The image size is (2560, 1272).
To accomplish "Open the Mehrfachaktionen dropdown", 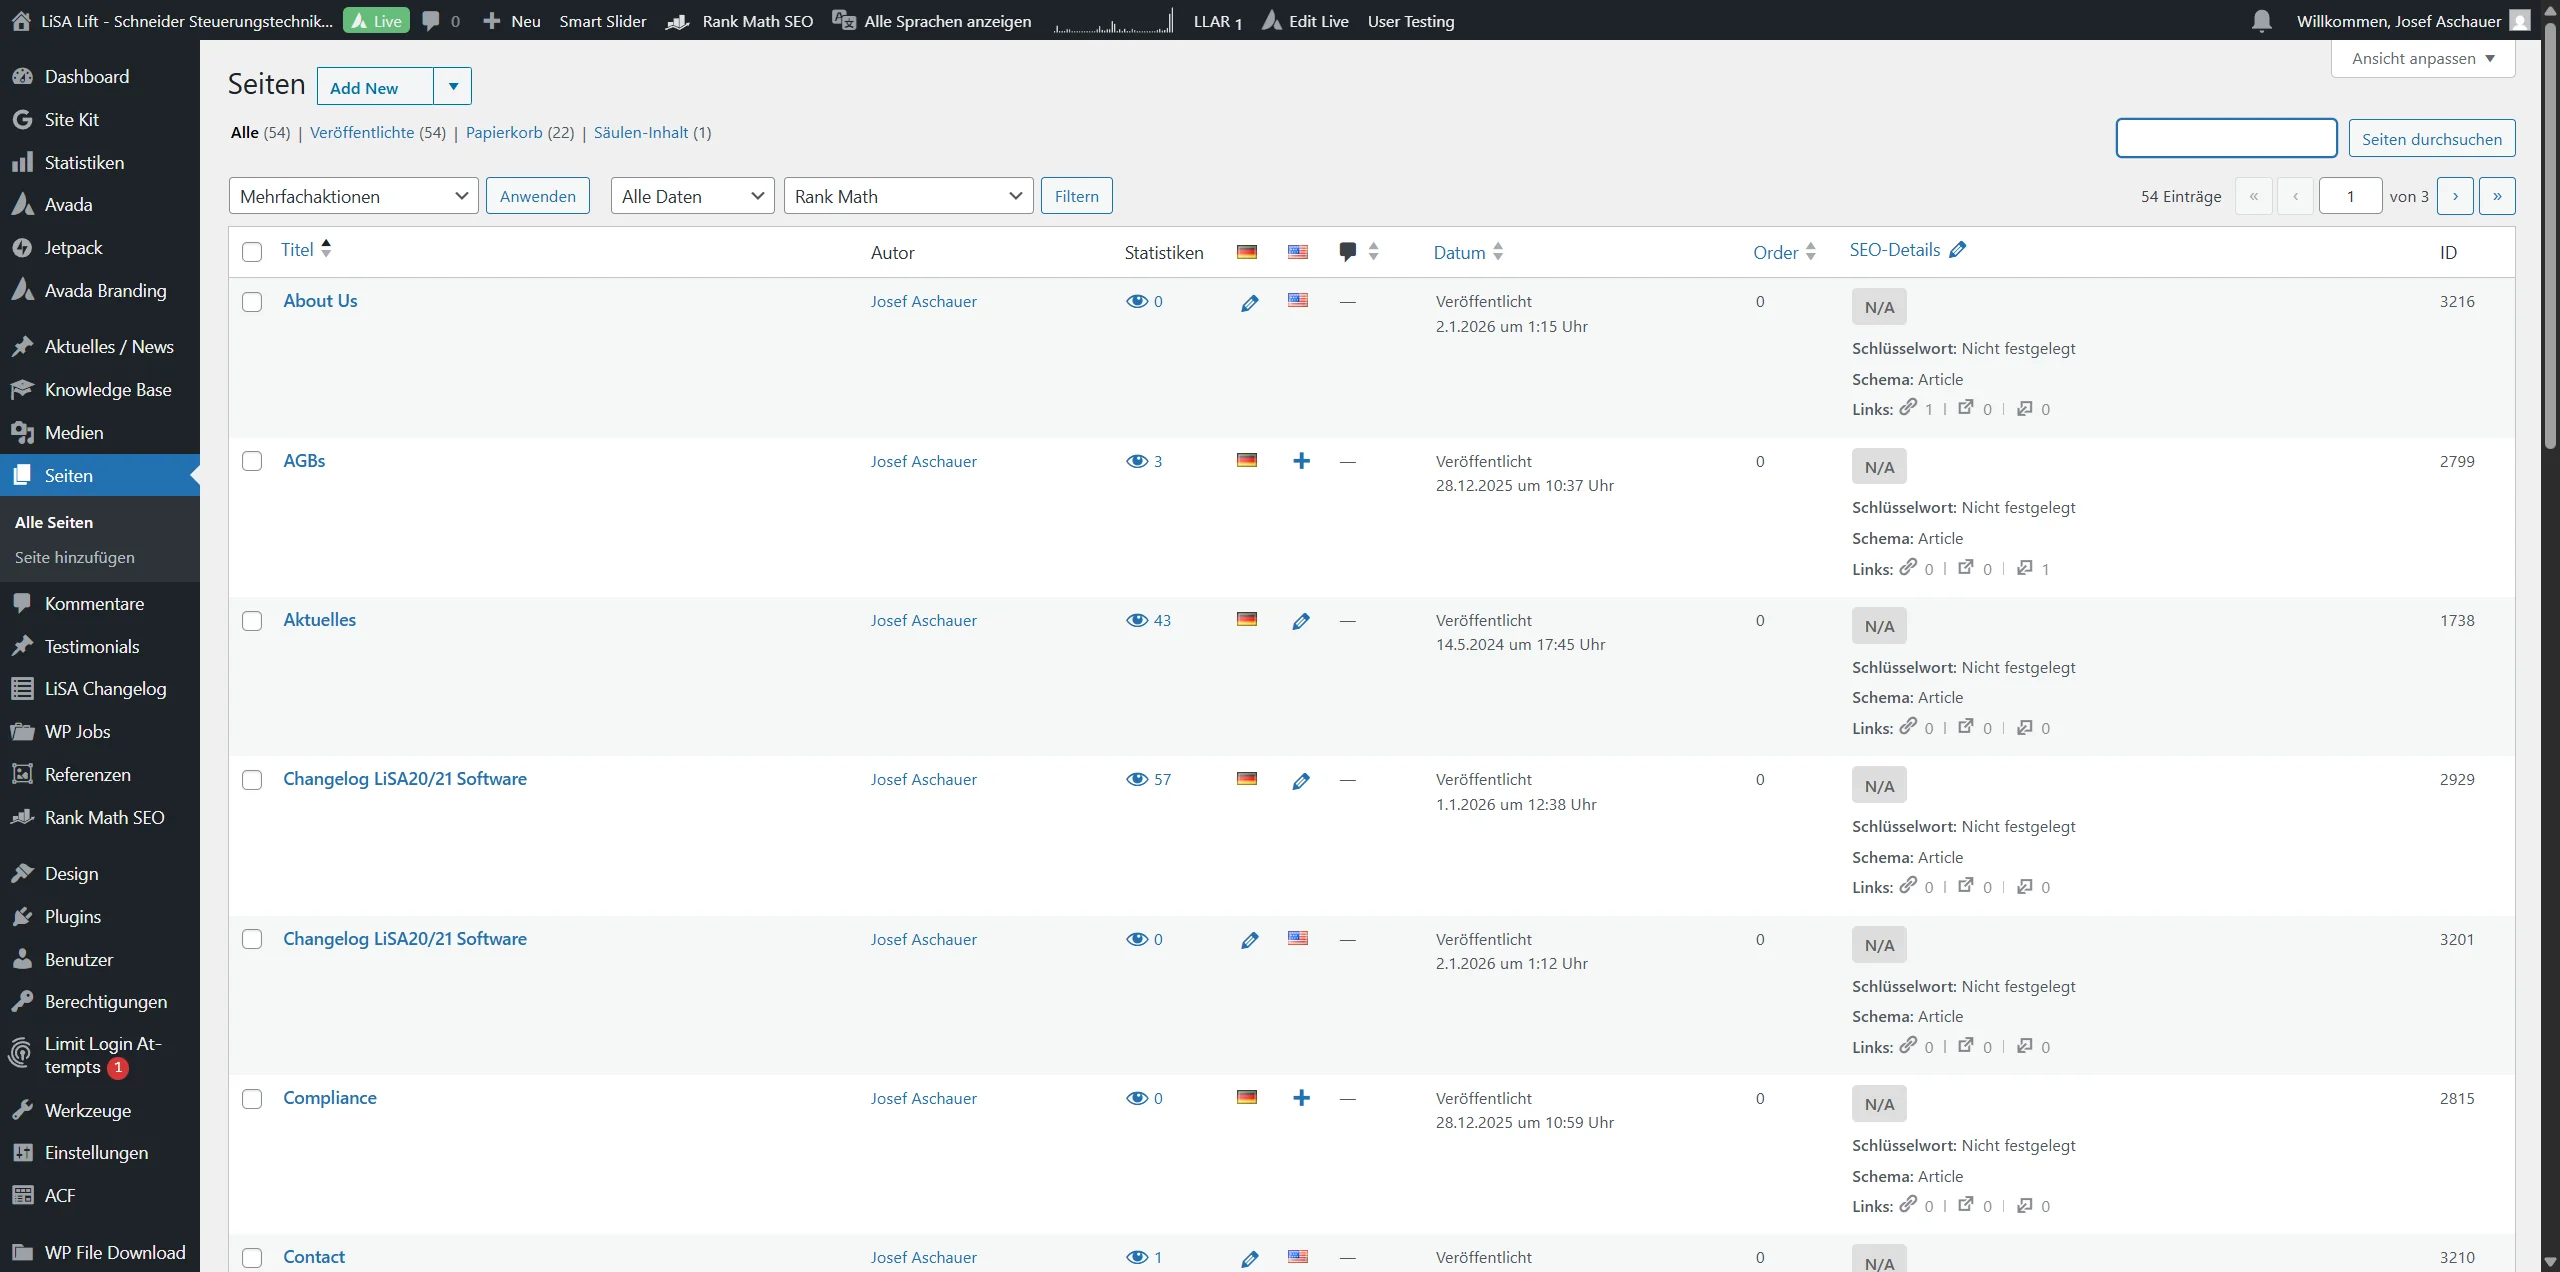I will [352, 195].
